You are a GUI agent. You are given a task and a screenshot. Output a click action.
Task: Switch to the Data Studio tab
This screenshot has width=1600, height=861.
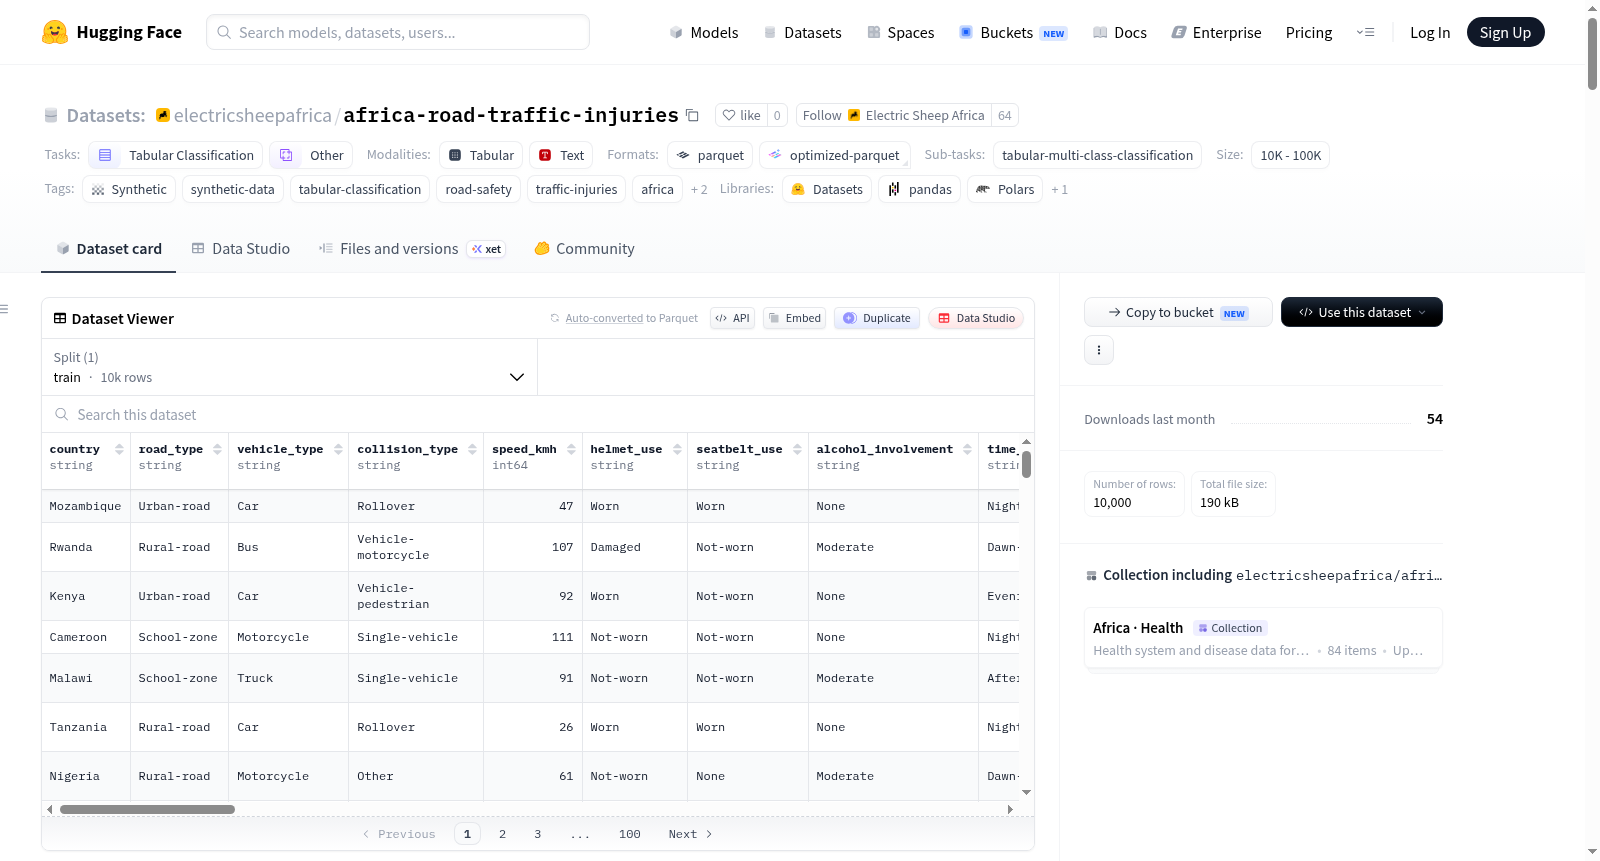[241, 249]
